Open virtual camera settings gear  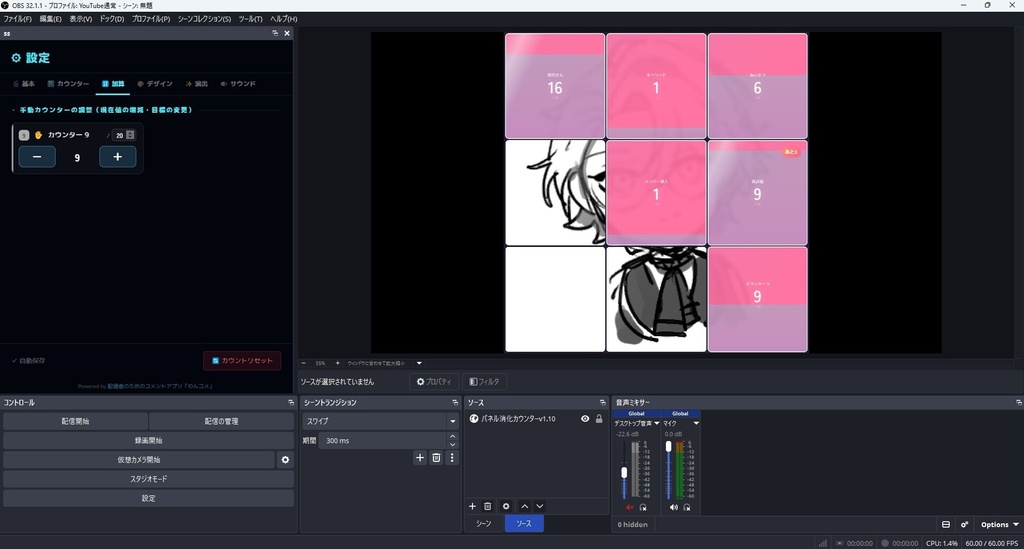[x=285, y=460]
